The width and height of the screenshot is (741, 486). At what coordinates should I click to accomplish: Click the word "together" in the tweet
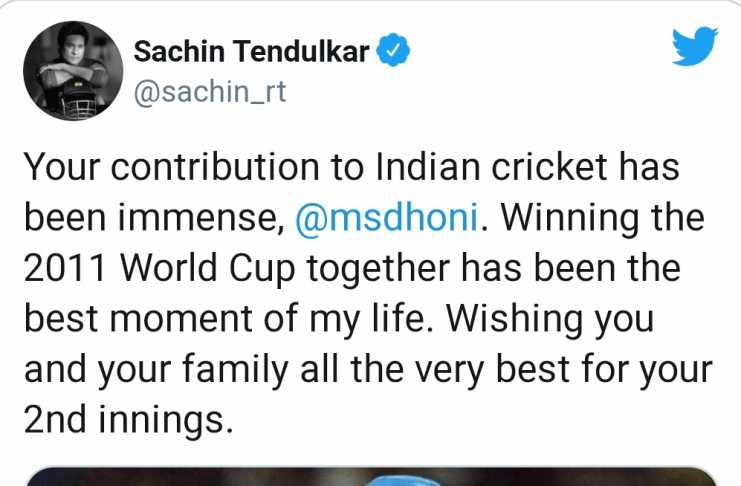pos(378,268)
